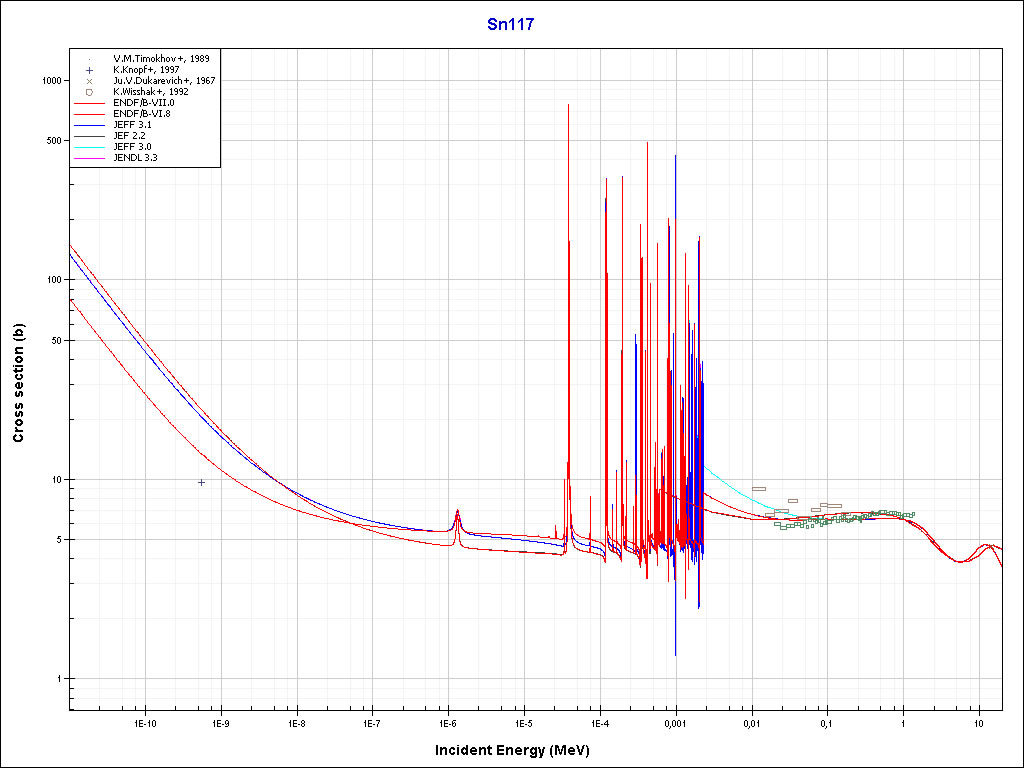Click the square marker beside K.Wisshak+, 1992
This screenshot has height=768, width=1024.
(89, 92)
